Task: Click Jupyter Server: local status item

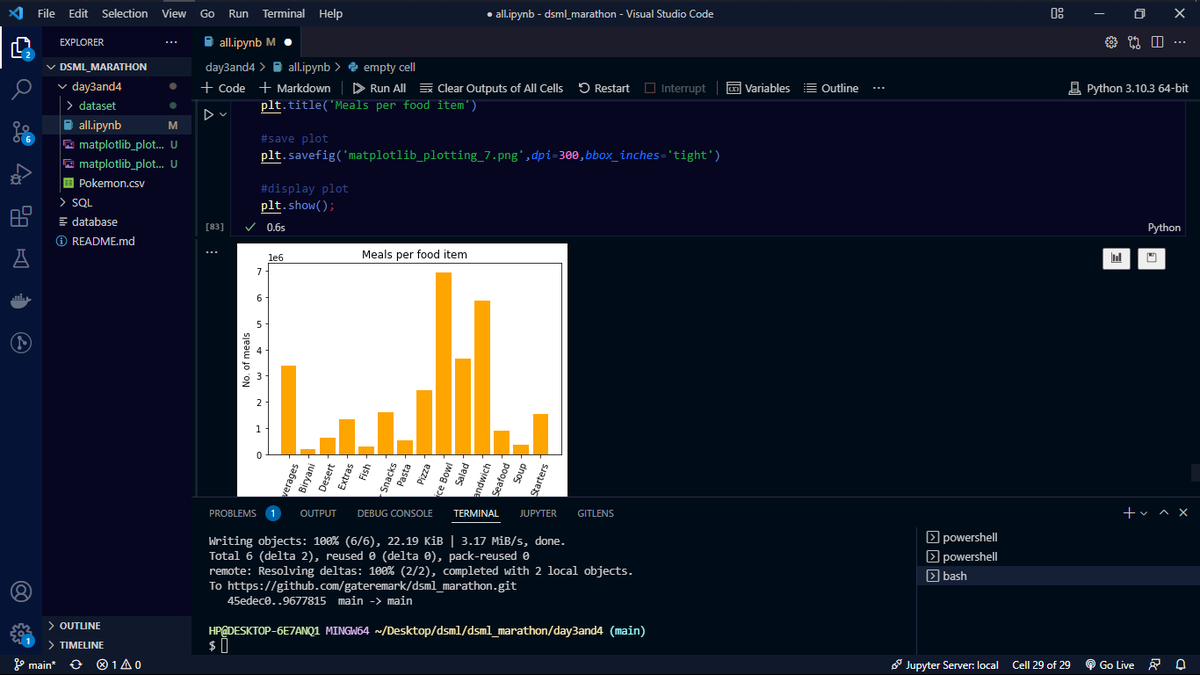Action: click(x=944, y=665)
